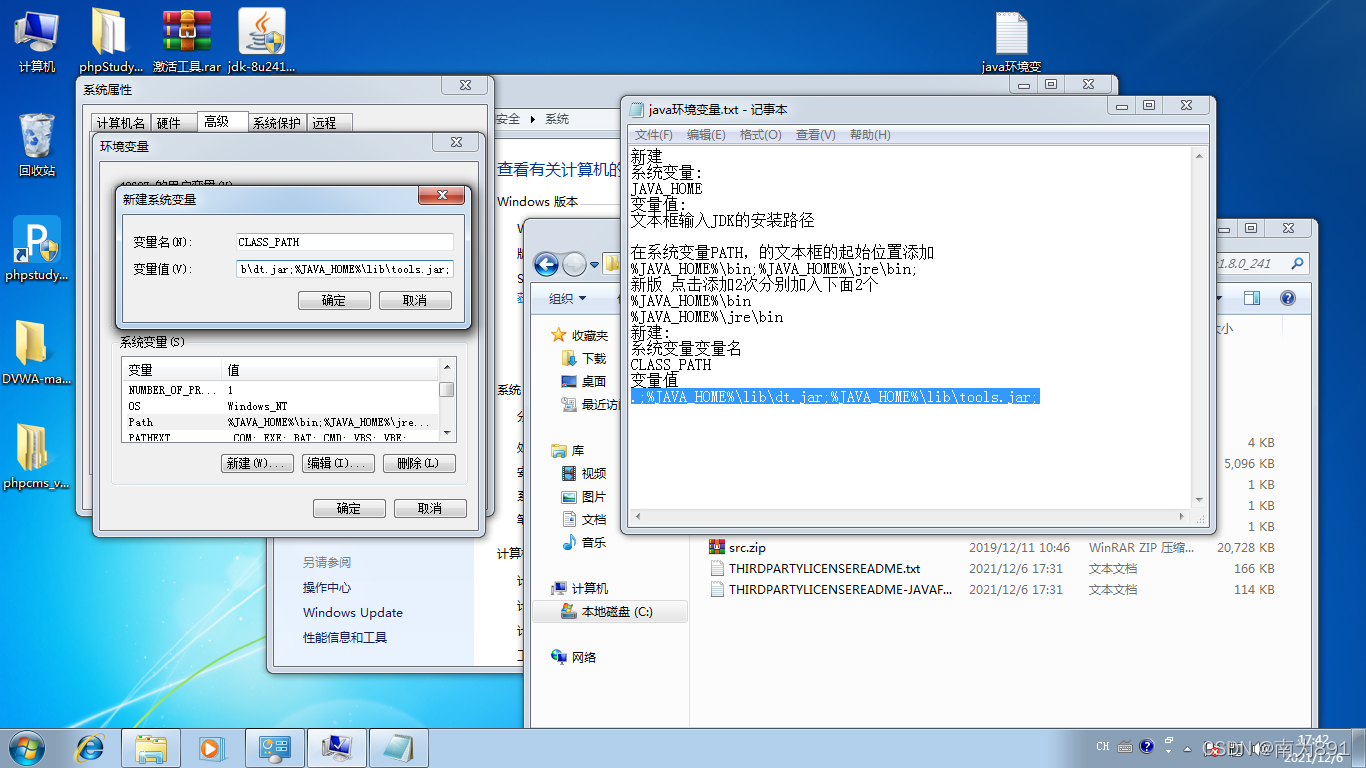Click 取消 in 新建系统变量 dialog
This screenshot has height=768, width=1366.
[415, 300]
